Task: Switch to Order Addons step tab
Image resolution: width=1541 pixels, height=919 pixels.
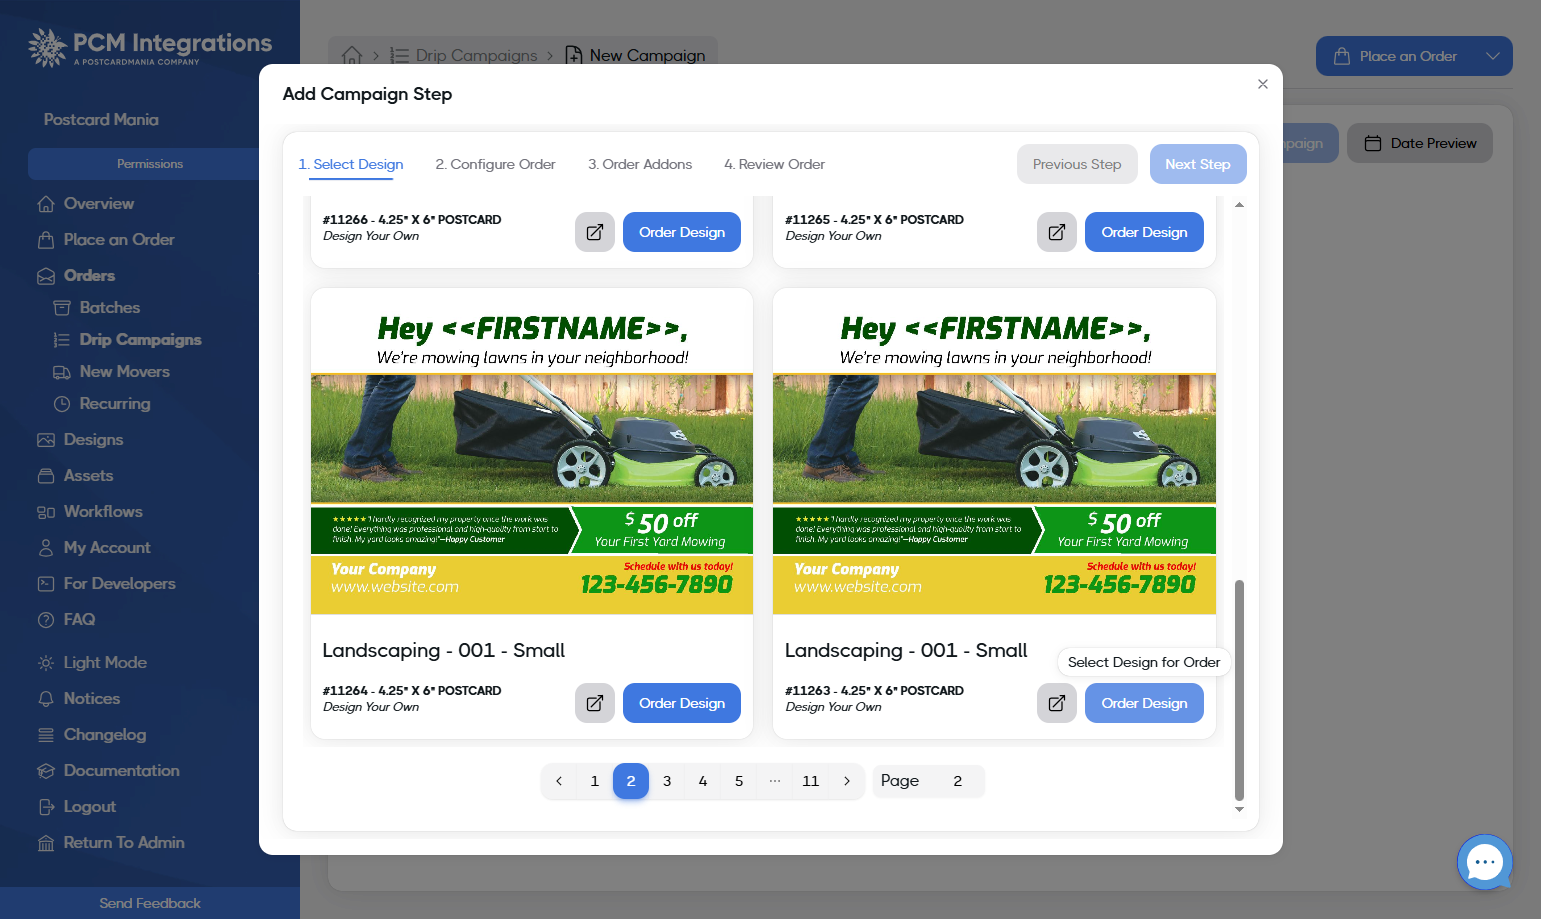Action: coord(640,164)
